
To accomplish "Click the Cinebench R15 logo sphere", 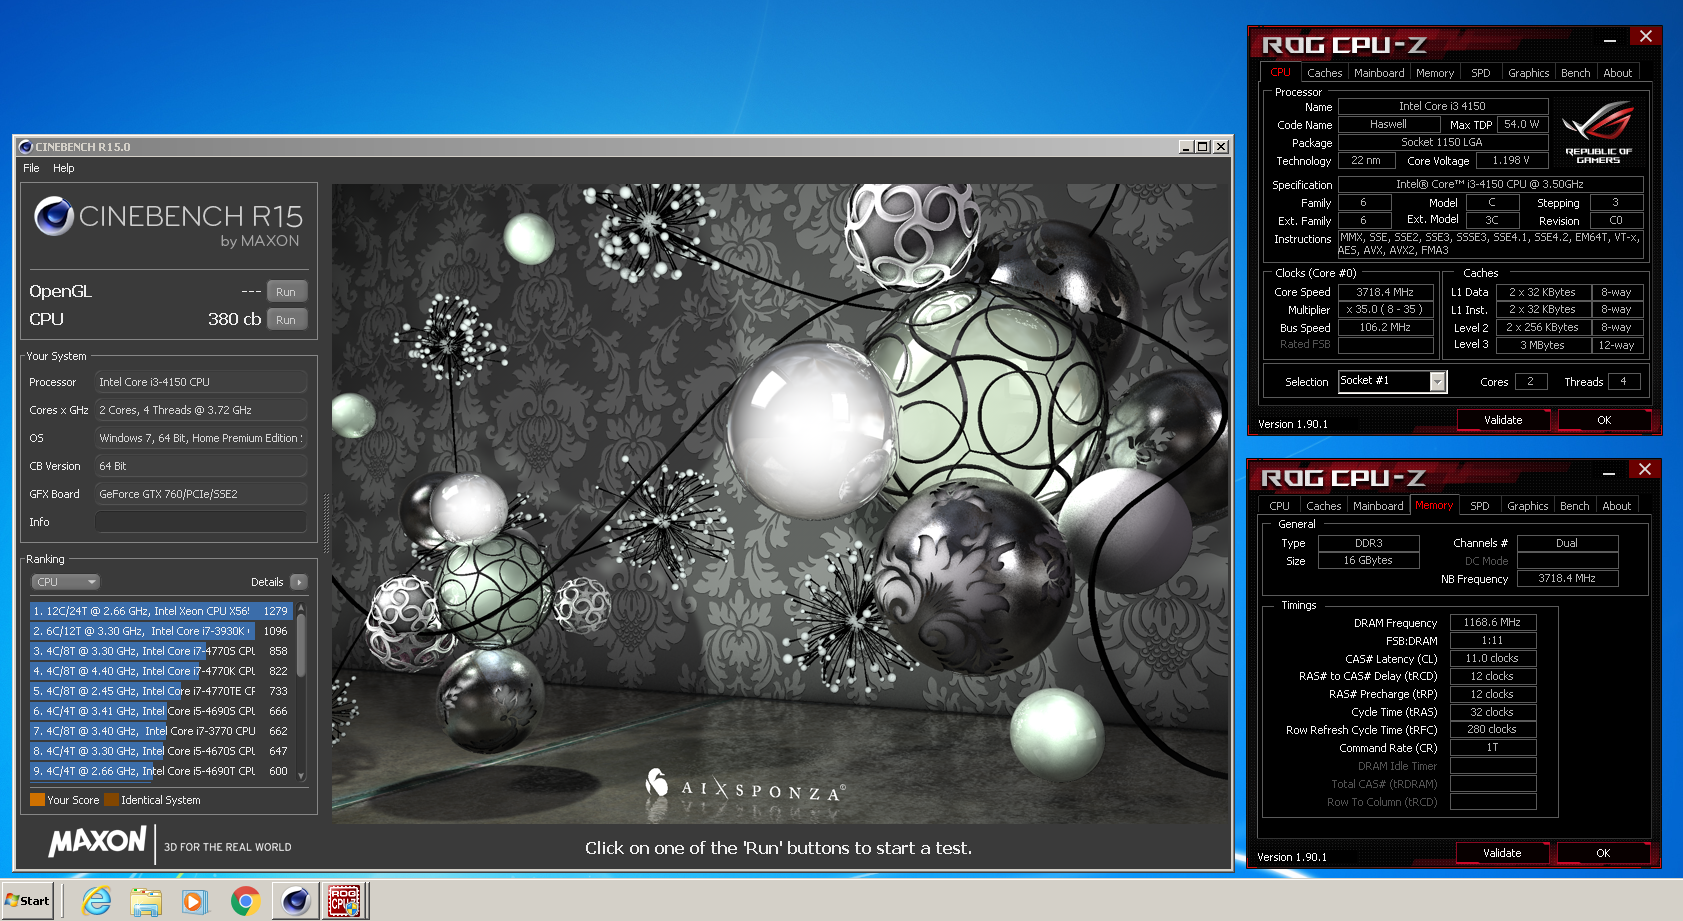I will click(54, 216).
